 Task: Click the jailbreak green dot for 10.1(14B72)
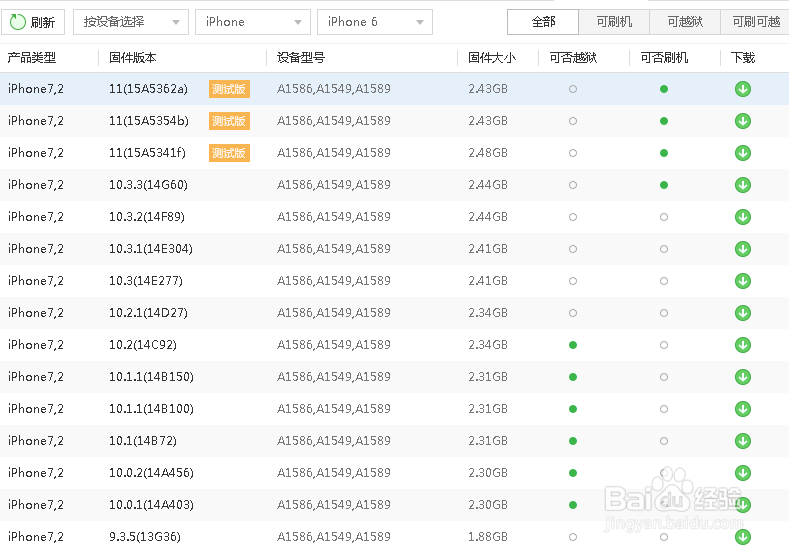(573, 441)
